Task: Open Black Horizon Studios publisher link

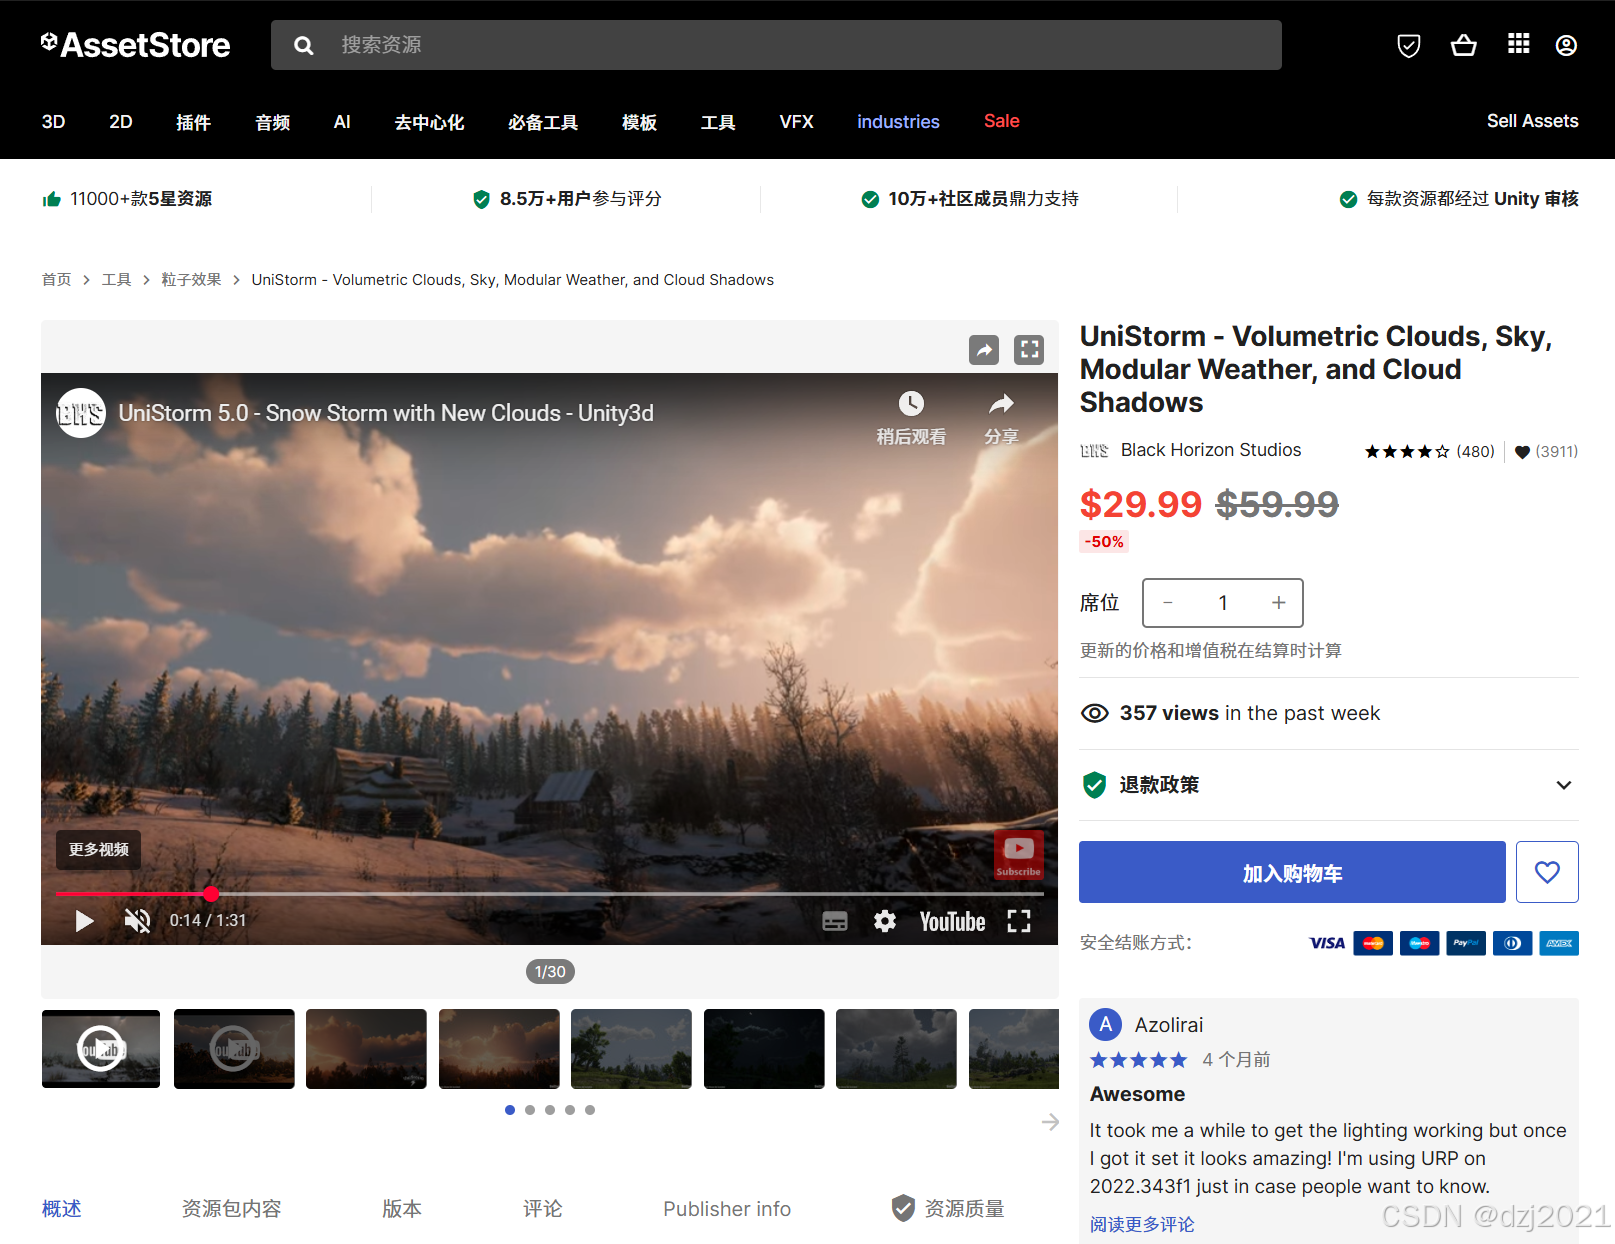Action: (1211, 450)
